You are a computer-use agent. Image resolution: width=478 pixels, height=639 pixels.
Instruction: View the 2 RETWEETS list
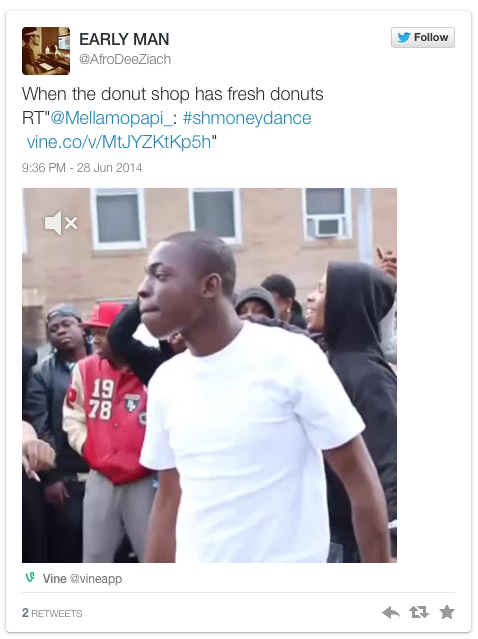[52, 613]
